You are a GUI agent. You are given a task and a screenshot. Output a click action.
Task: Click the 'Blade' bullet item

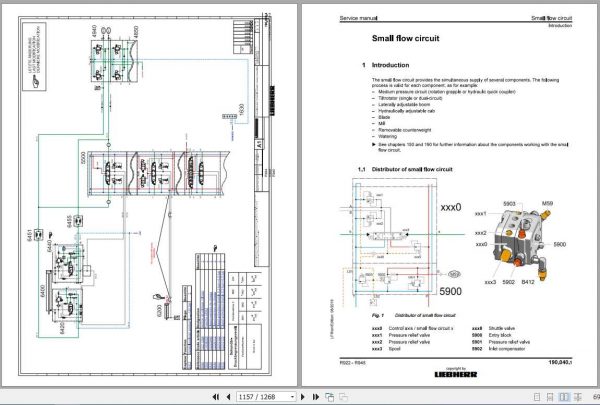[384, 117]
